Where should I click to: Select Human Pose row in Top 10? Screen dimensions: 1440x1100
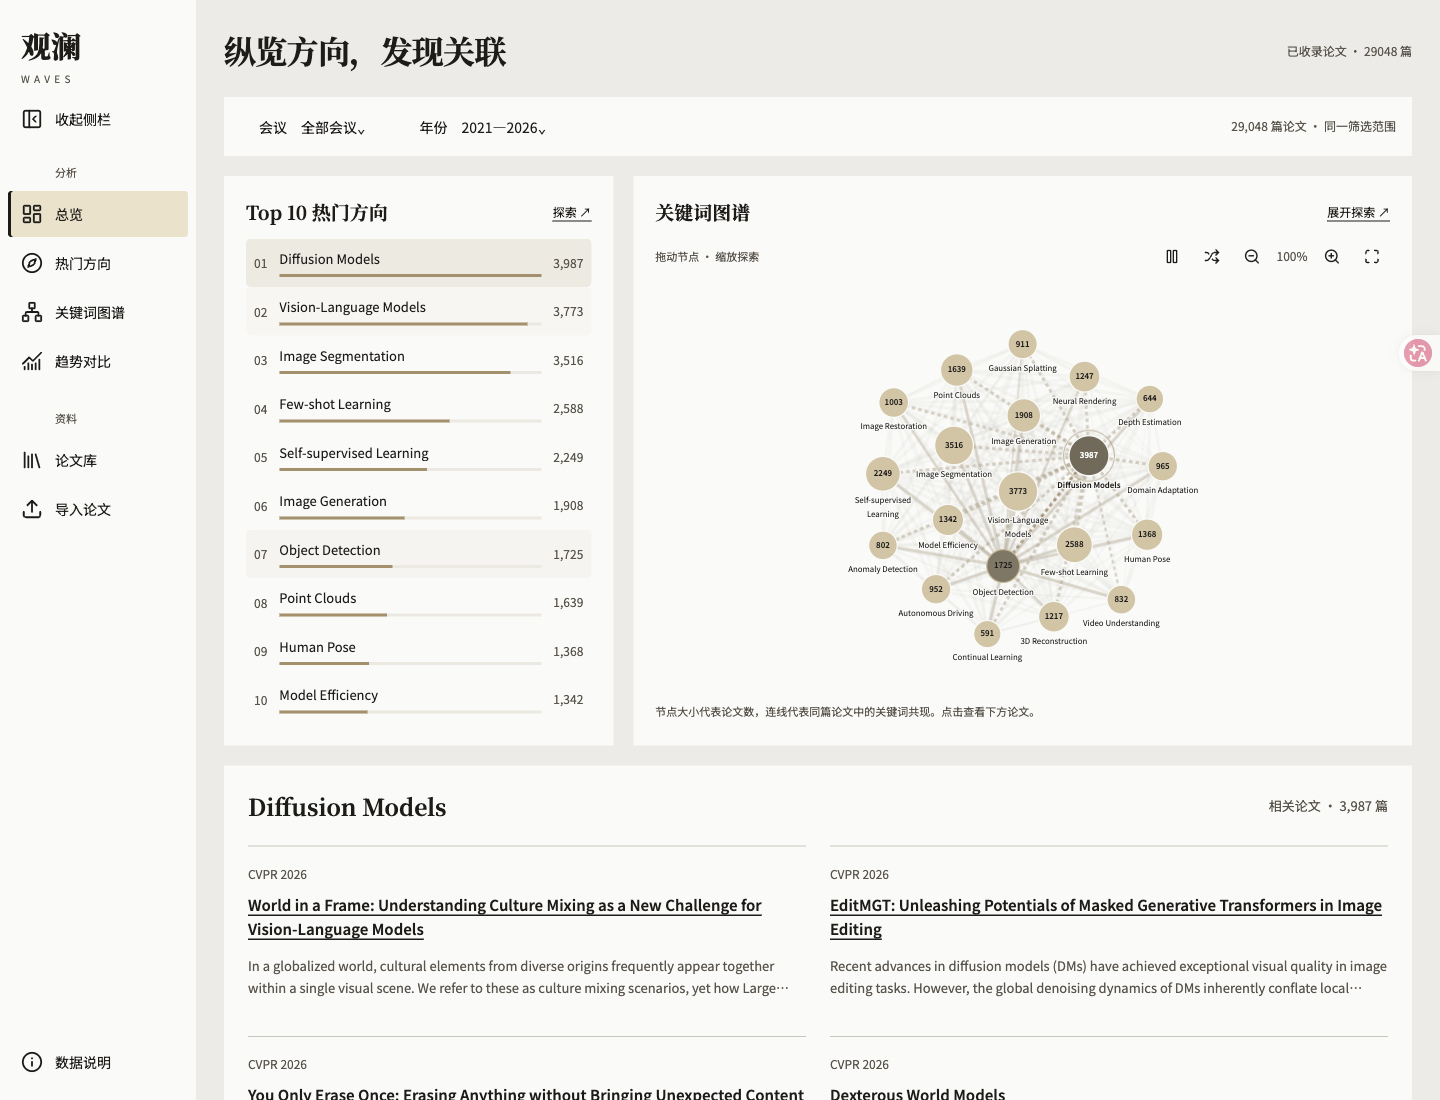(418, 651)
